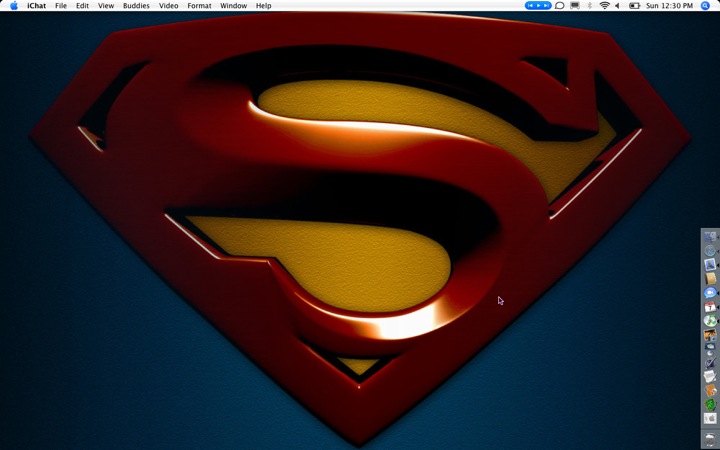The image size is (720, 450).
Task: Open the Apple menu
Action: point(14,6)
